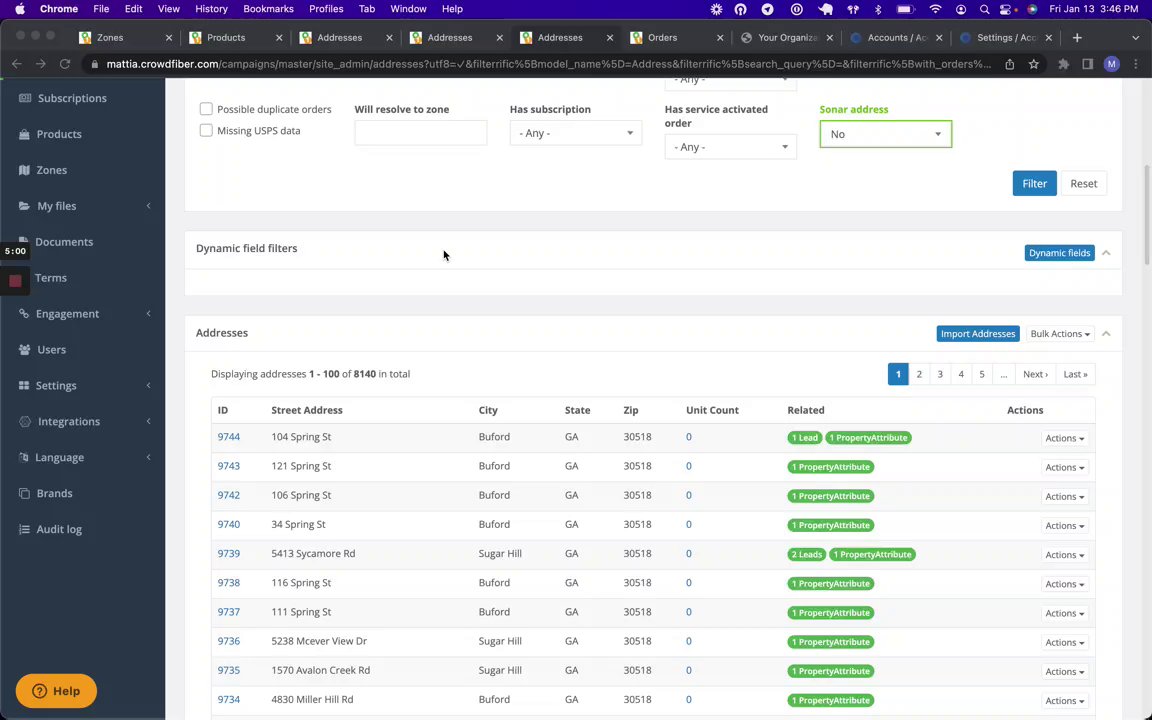Open the Profiles menu

(326, 9)
